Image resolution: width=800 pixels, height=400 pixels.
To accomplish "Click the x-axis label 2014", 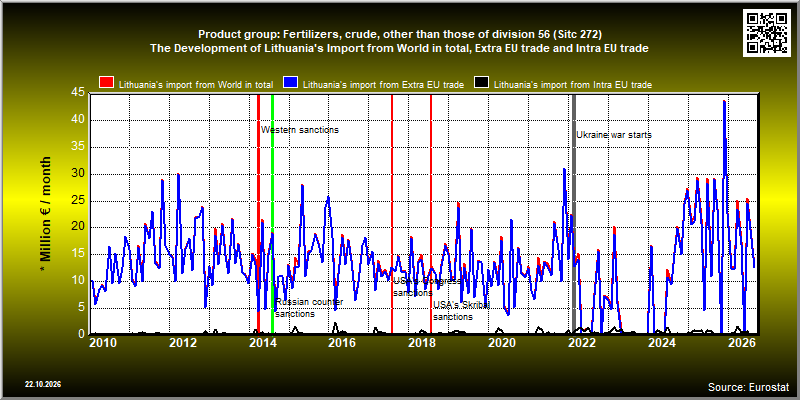I will click(262, 342).
